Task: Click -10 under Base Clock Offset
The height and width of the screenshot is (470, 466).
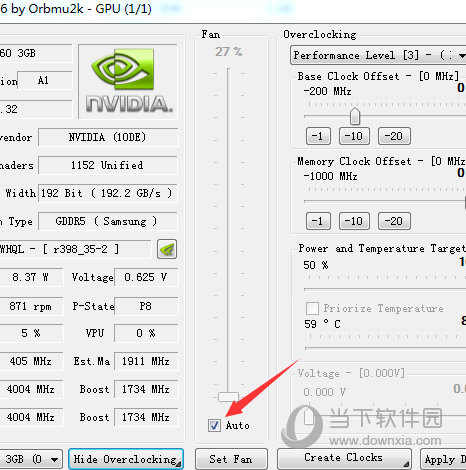Action: tap(354, 136)
